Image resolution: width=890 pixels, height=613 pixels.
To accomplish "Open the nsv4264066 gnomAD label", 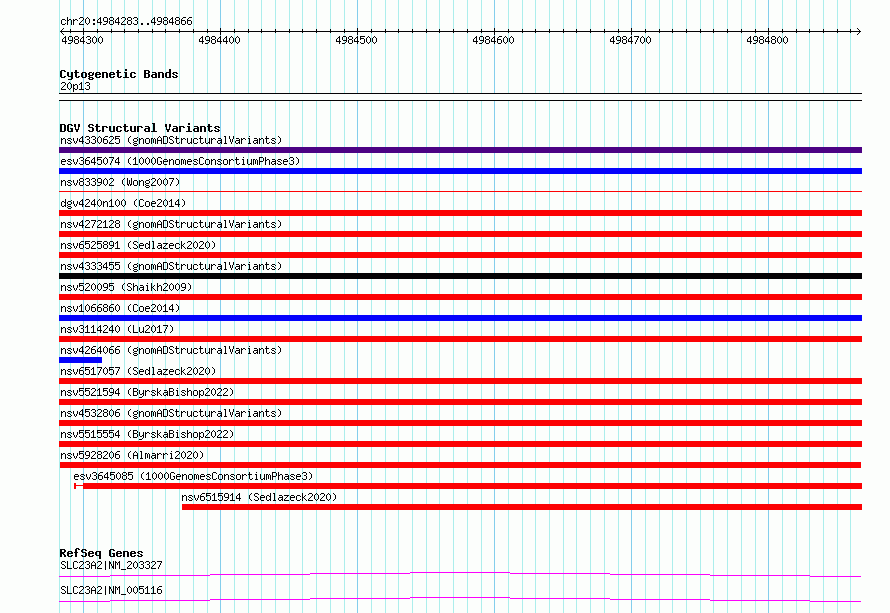I will tap(171, 350).
